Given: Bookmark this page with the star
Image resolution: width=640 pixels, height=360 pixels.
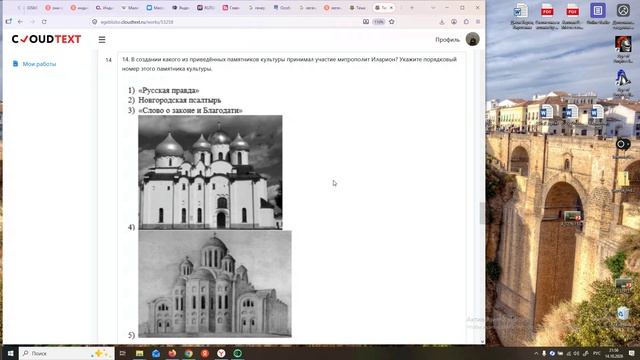Looking at the screenshot, I should [391, 22].
